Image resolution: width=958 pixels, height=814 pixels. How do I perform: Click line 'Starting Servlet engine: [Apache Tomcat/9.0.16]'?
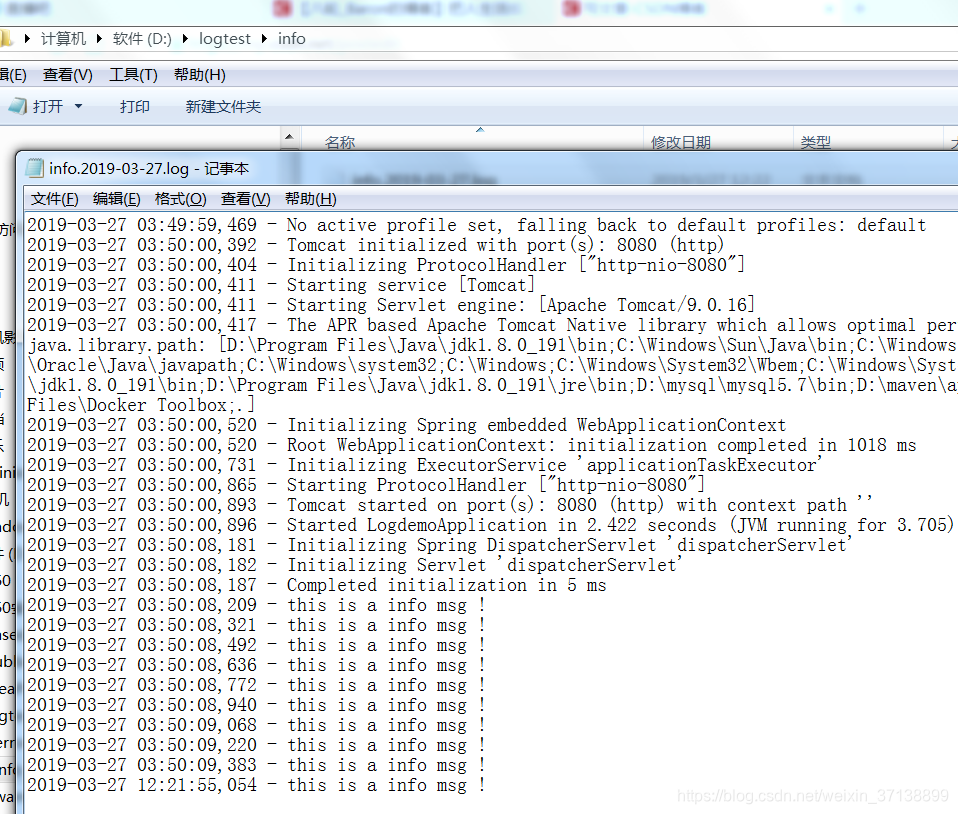(391, 305)
